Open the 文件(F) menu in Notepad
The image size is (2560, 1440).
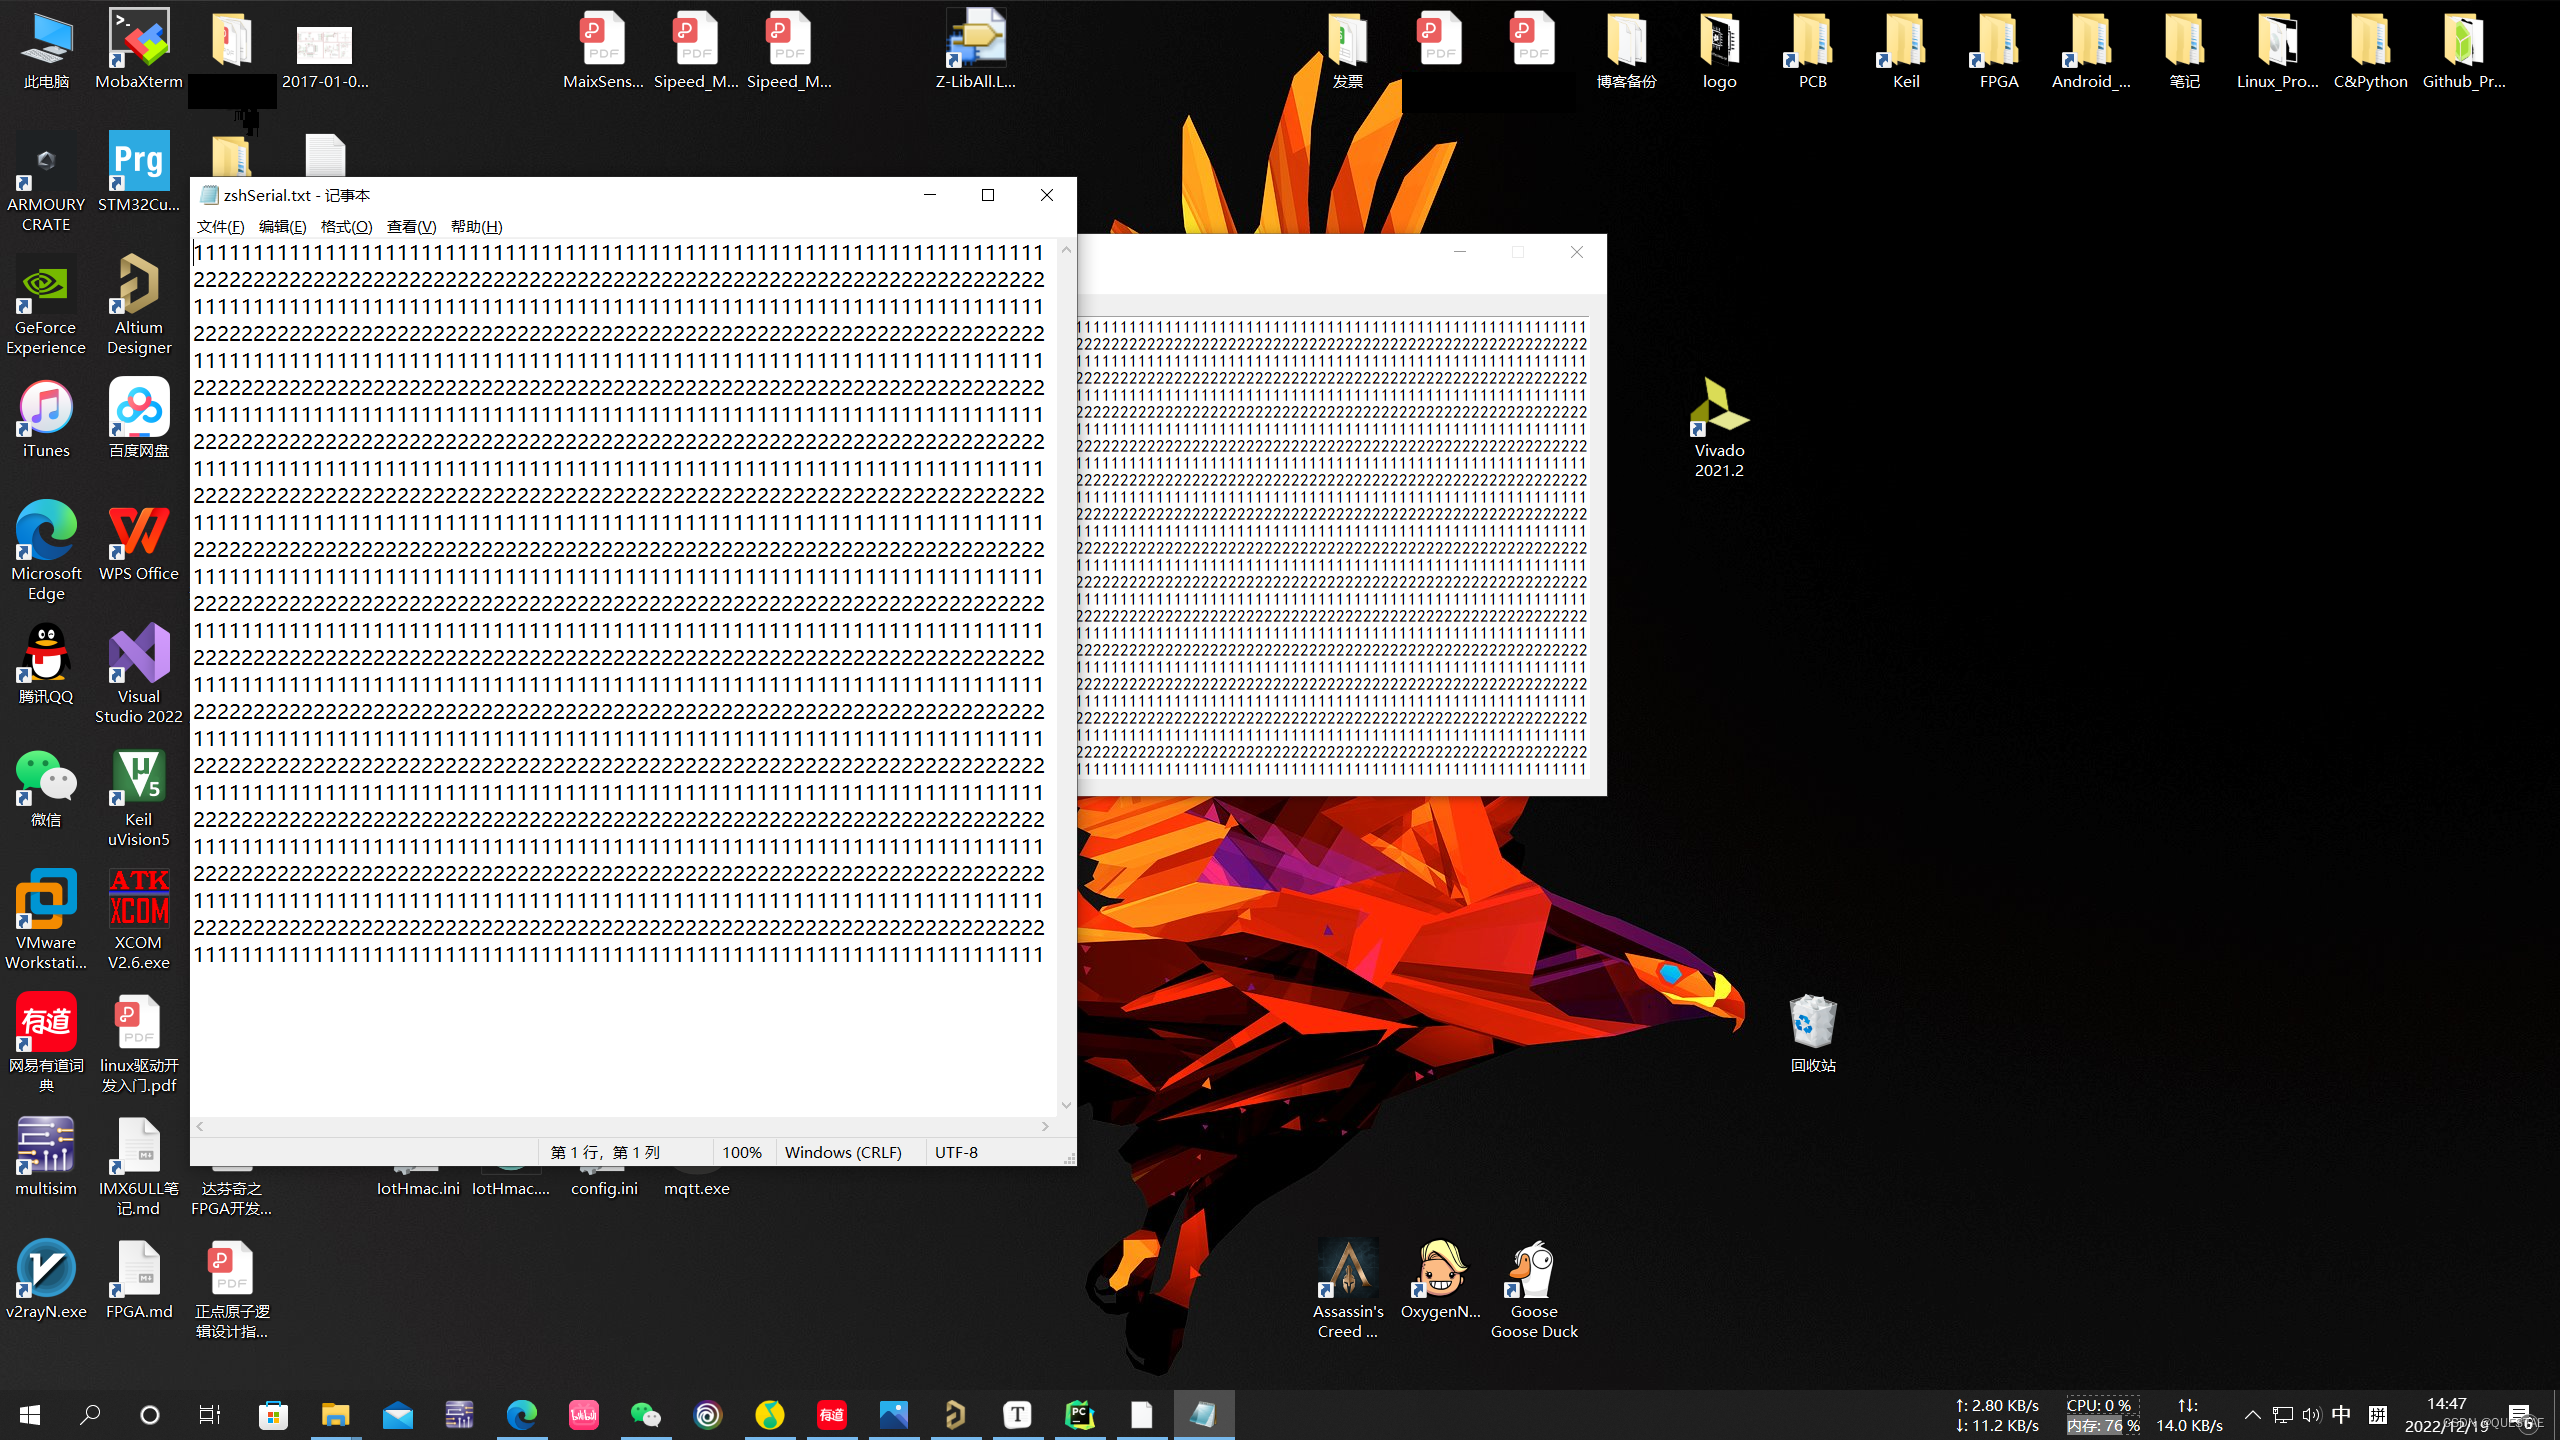point(220,227)
